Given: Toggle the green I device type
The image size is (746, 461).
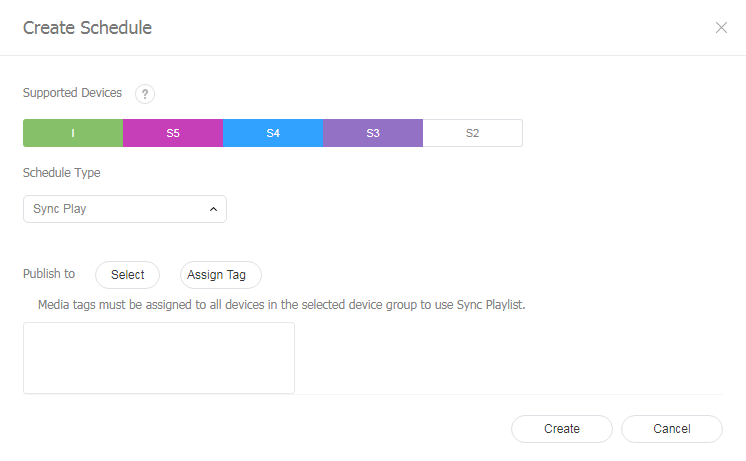Looking at the screenshot, I should [73, 133].
